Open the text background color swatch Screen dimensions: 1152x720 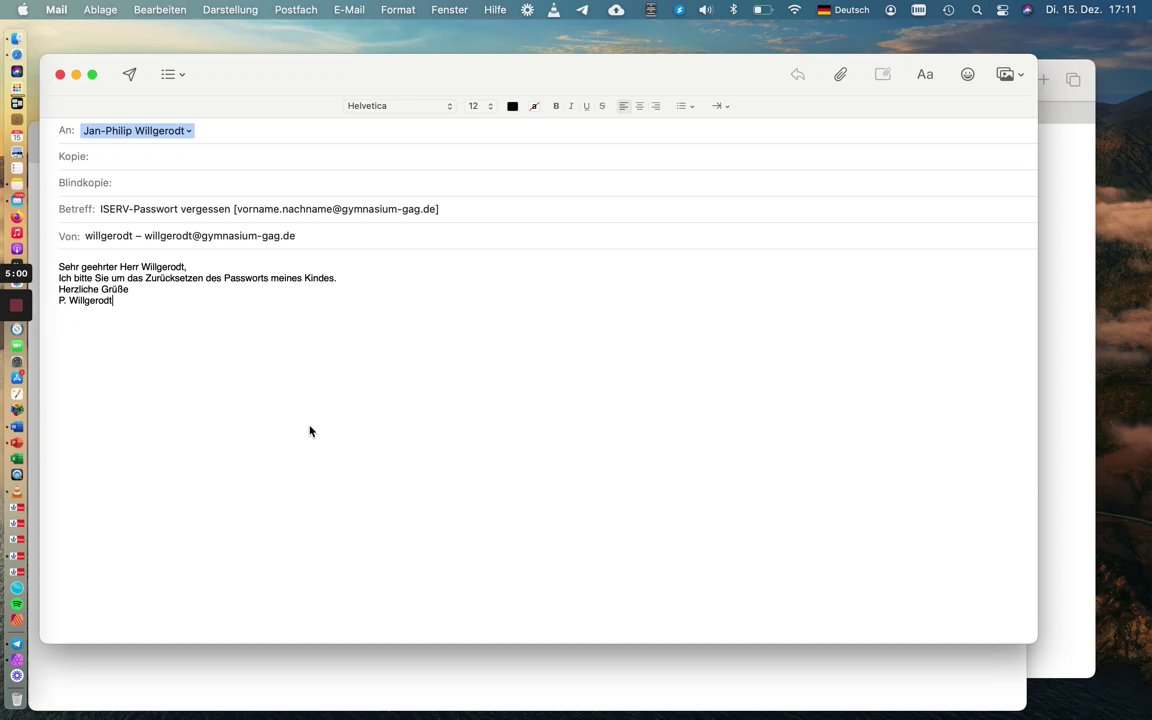tap(534, 107)
